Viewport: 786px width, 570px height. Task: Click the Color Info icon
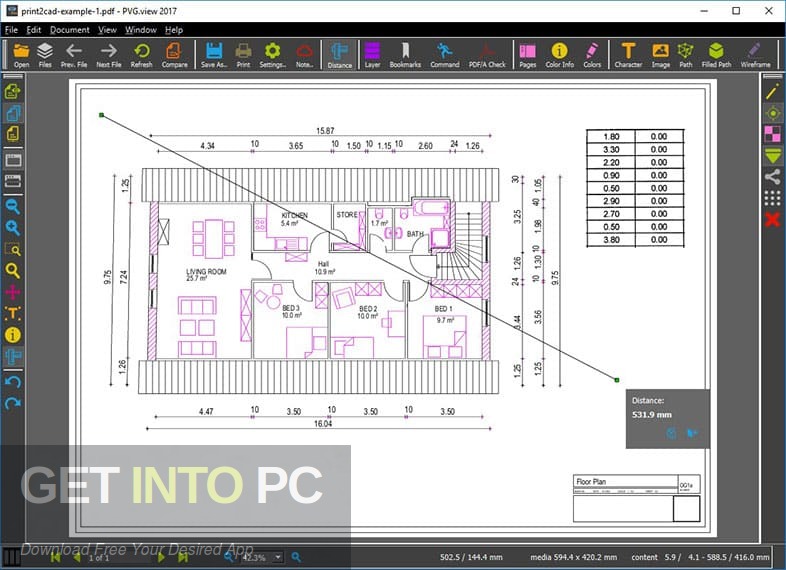559,54
